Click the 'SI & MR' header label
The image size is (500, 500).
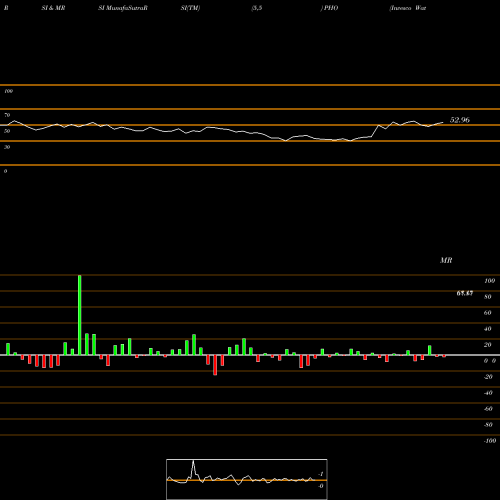pos(53,8)
